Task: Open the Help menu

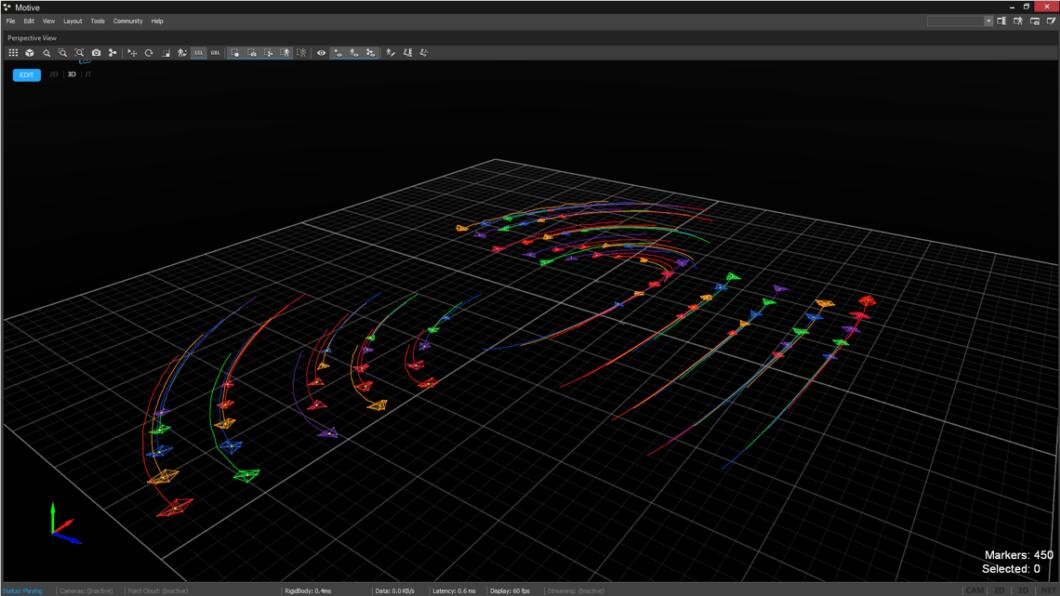Action: coord(157,21)
